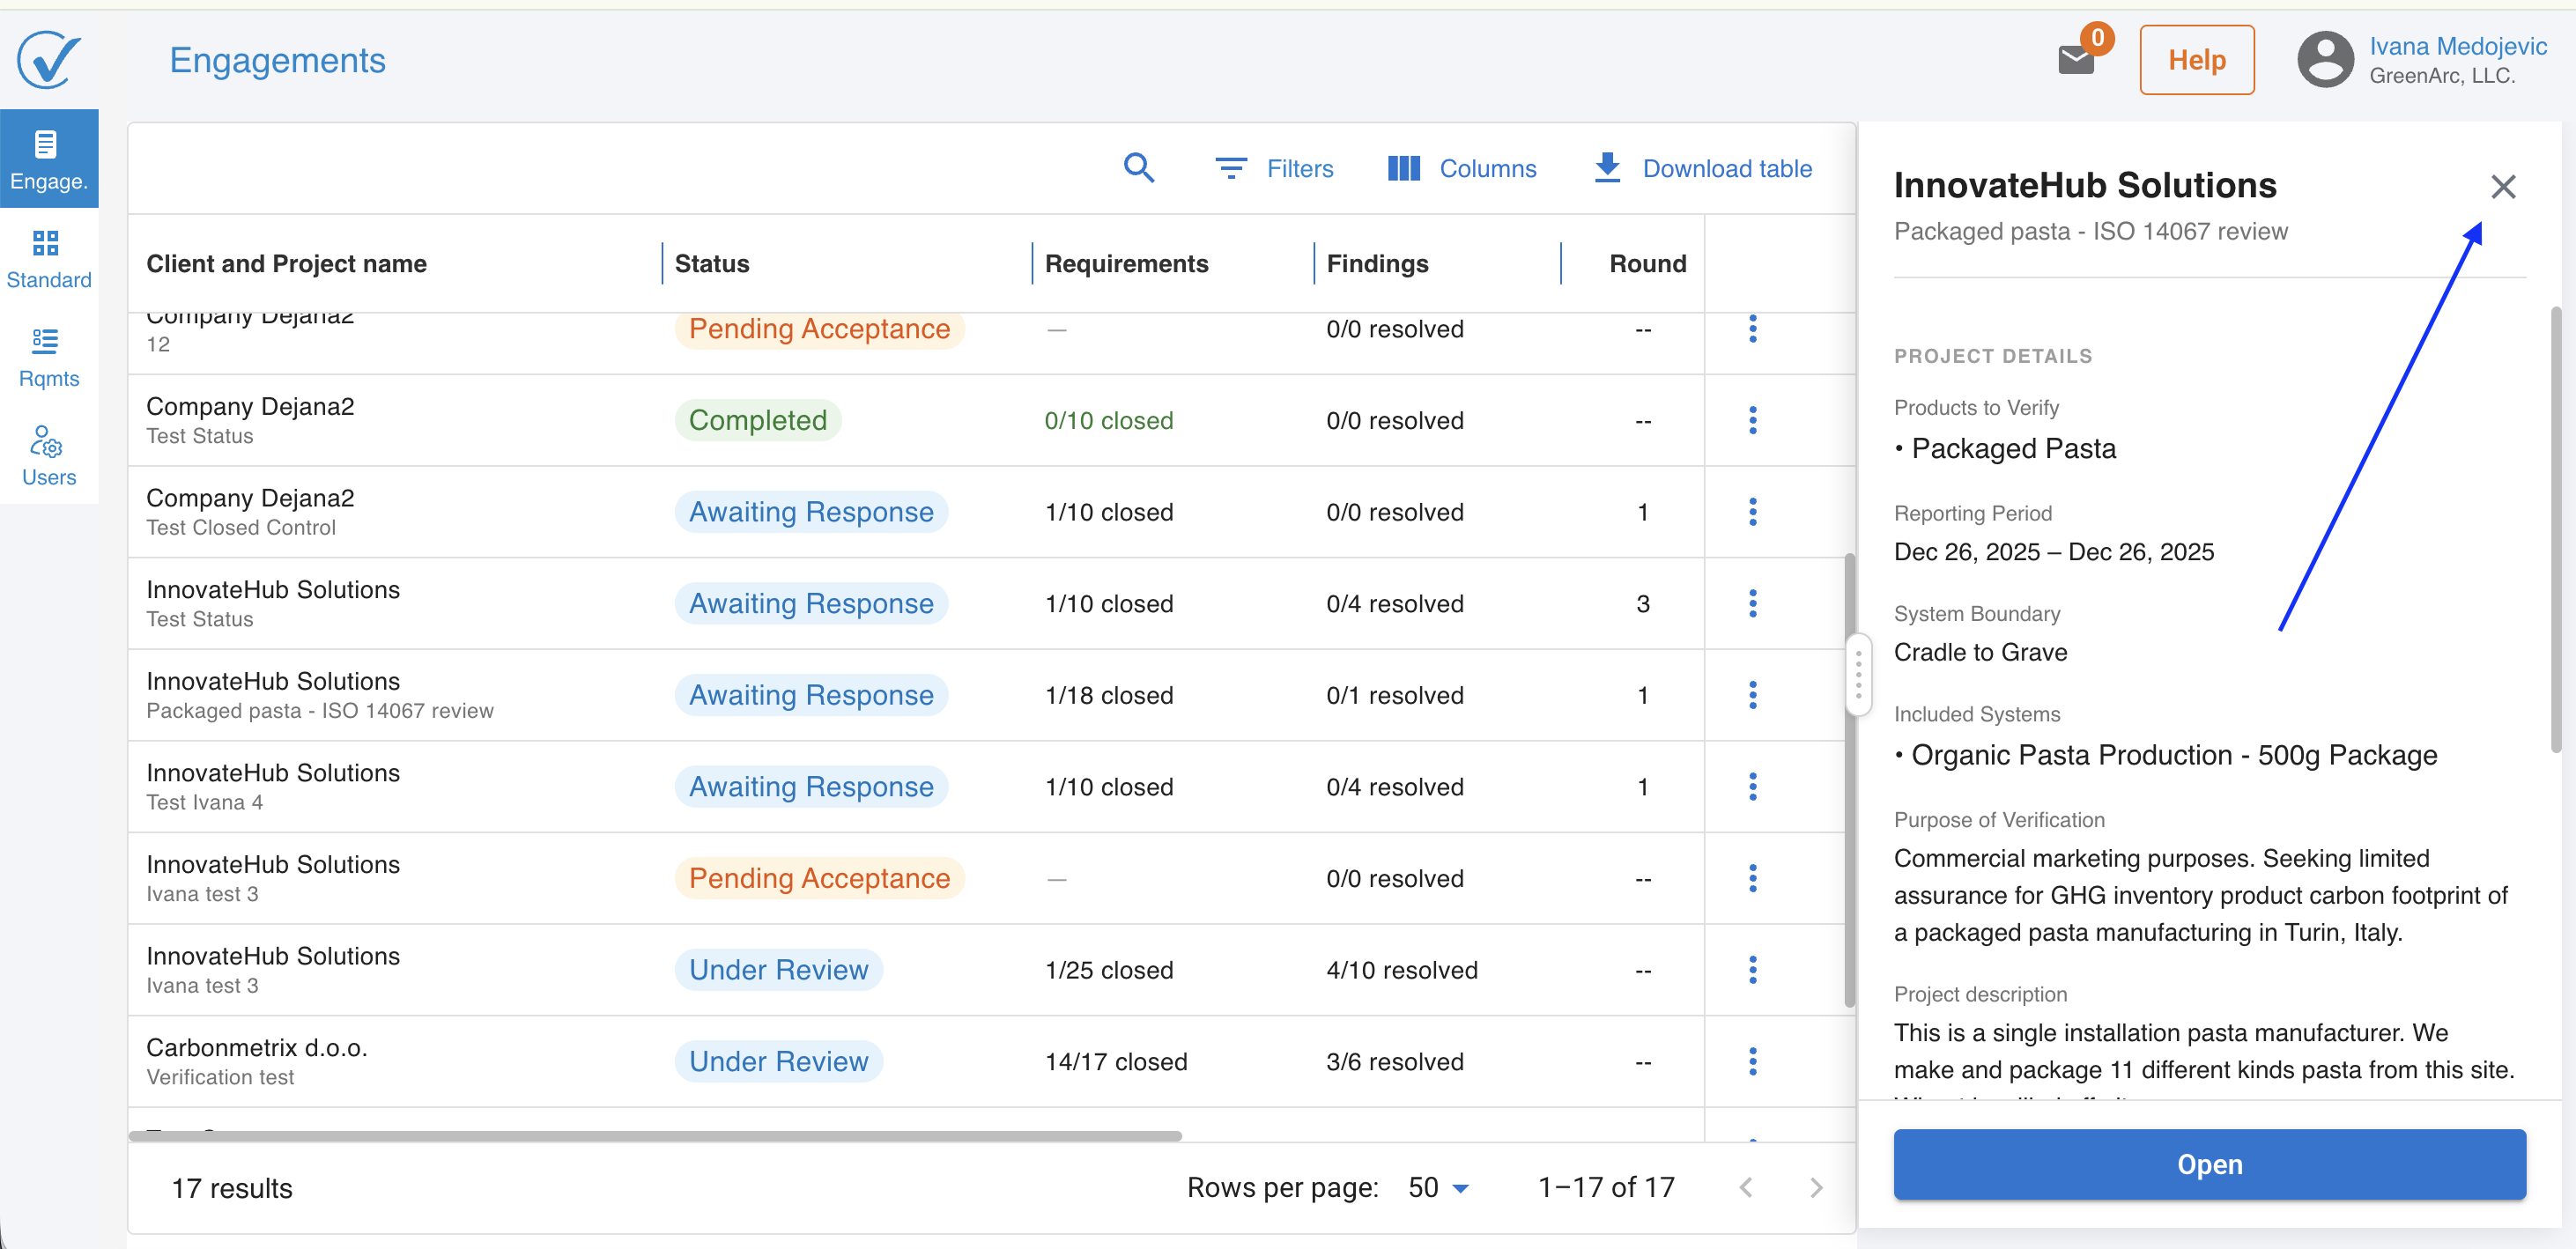2576x1249 pixels.
Task: Close the InnovateHub Solutions details panel
Action: tap(2502, 186)
